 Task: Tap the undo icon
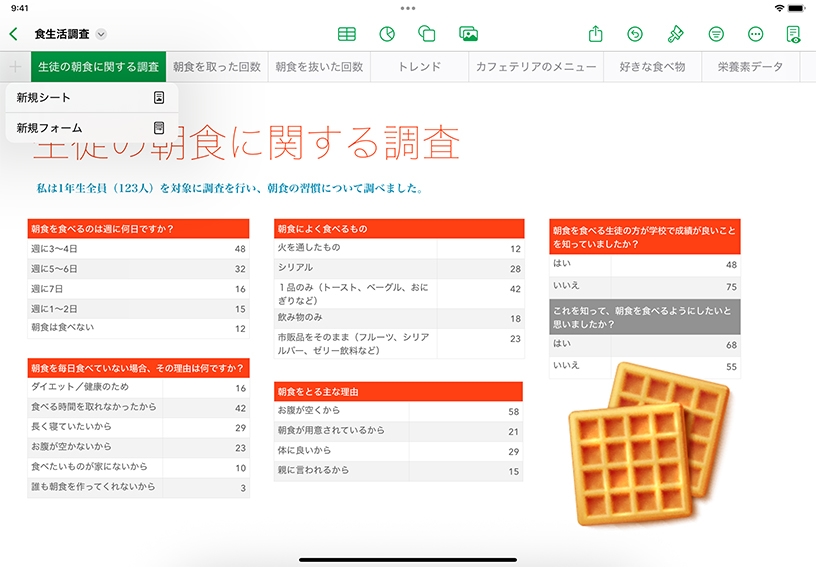[635, 34]
